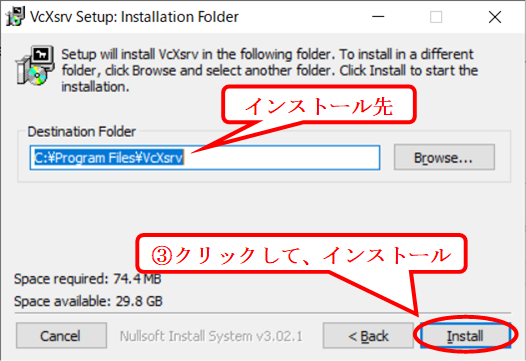Open the Browse... folder chooser
The height and width of the screenshot is (361, 526).
(444, 157)
